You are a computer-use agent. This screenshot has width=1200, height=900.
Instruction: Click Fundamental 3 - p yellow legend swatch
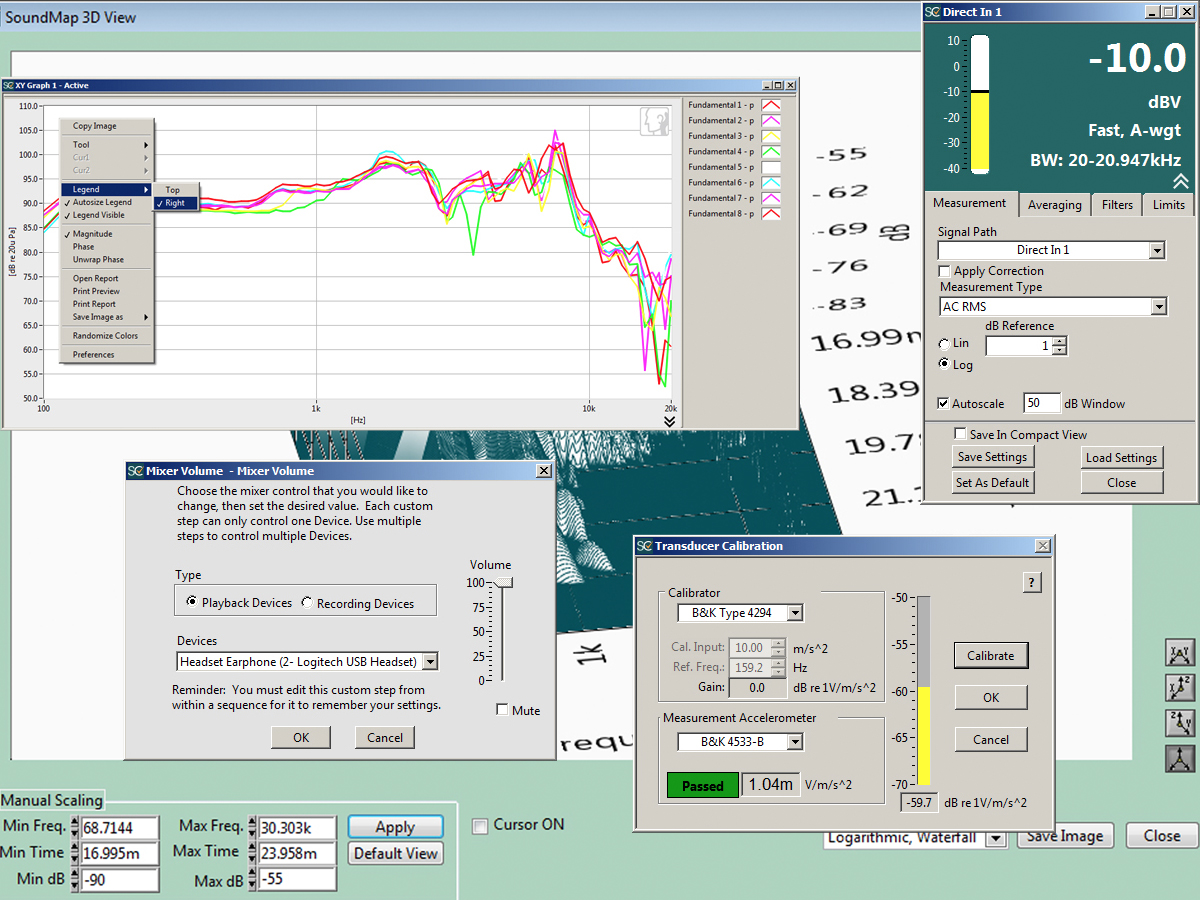[771, 136]
